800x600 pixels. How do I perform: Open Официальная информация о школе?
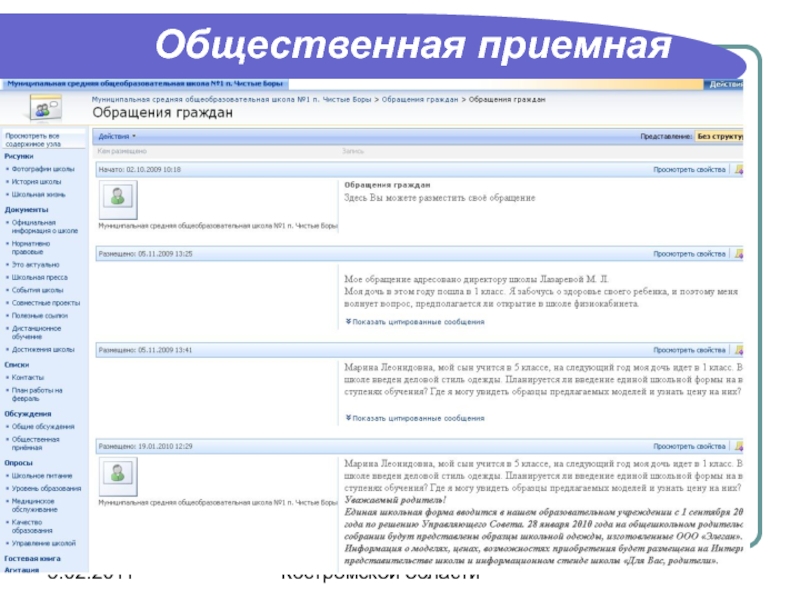45,227
